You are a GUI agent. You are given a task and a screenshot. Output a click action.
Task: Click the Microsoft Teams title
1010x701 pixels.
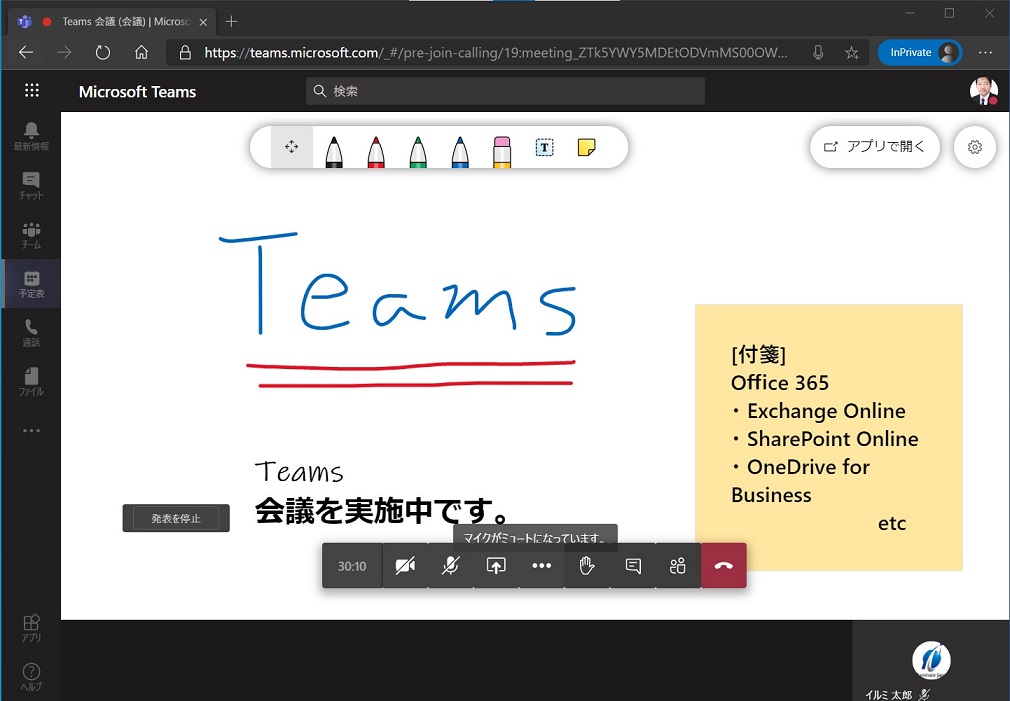click(137, 91)
